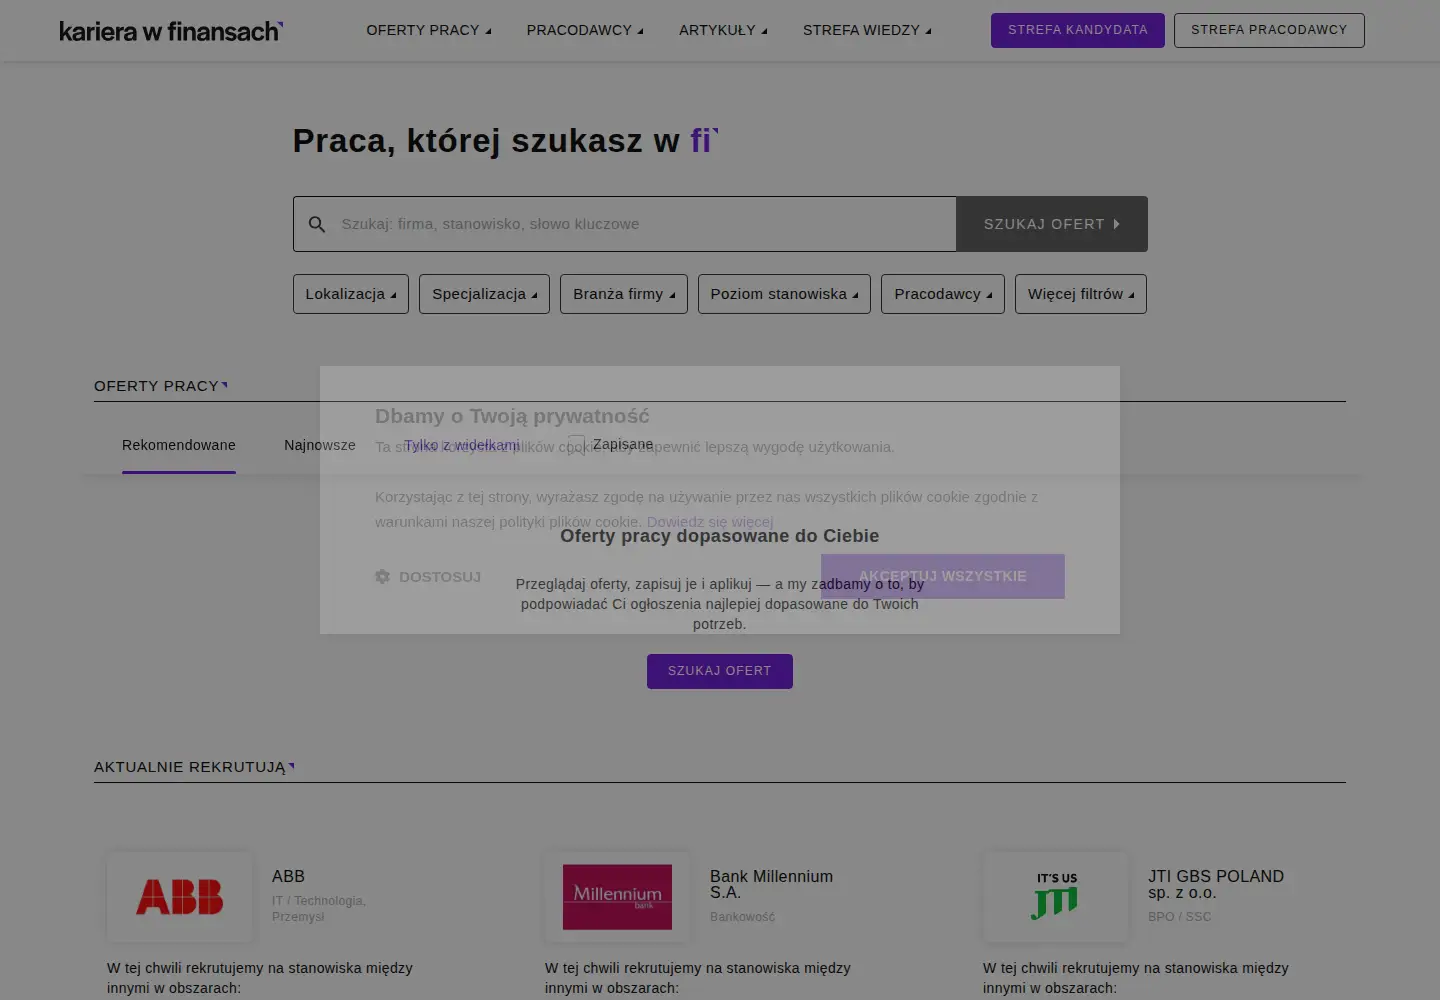
Task: Open the Pracodawcy filter dropdown
Action: point(943,294)
